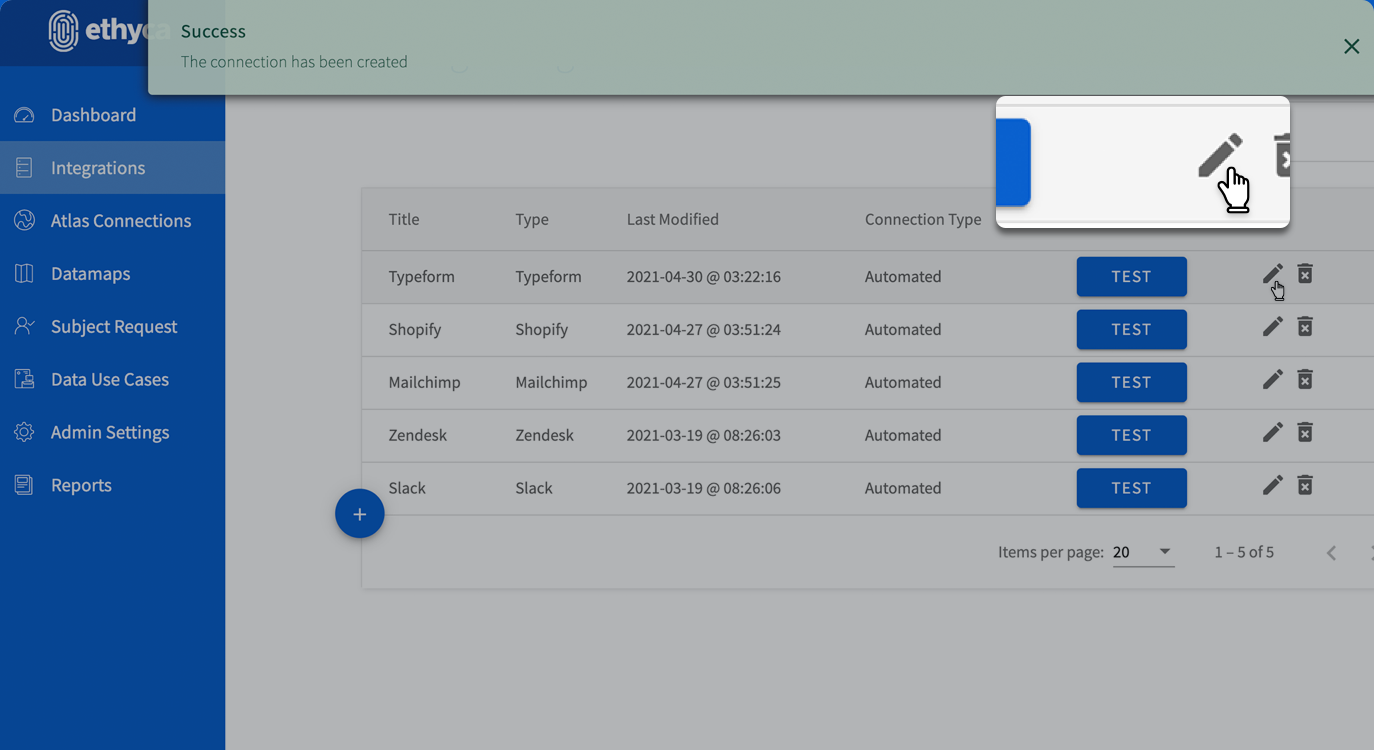This screenshot has height=750, width=1374.
Task: Click the '1 – 5 of 5' pagination text
Action: pos(1244,552)
